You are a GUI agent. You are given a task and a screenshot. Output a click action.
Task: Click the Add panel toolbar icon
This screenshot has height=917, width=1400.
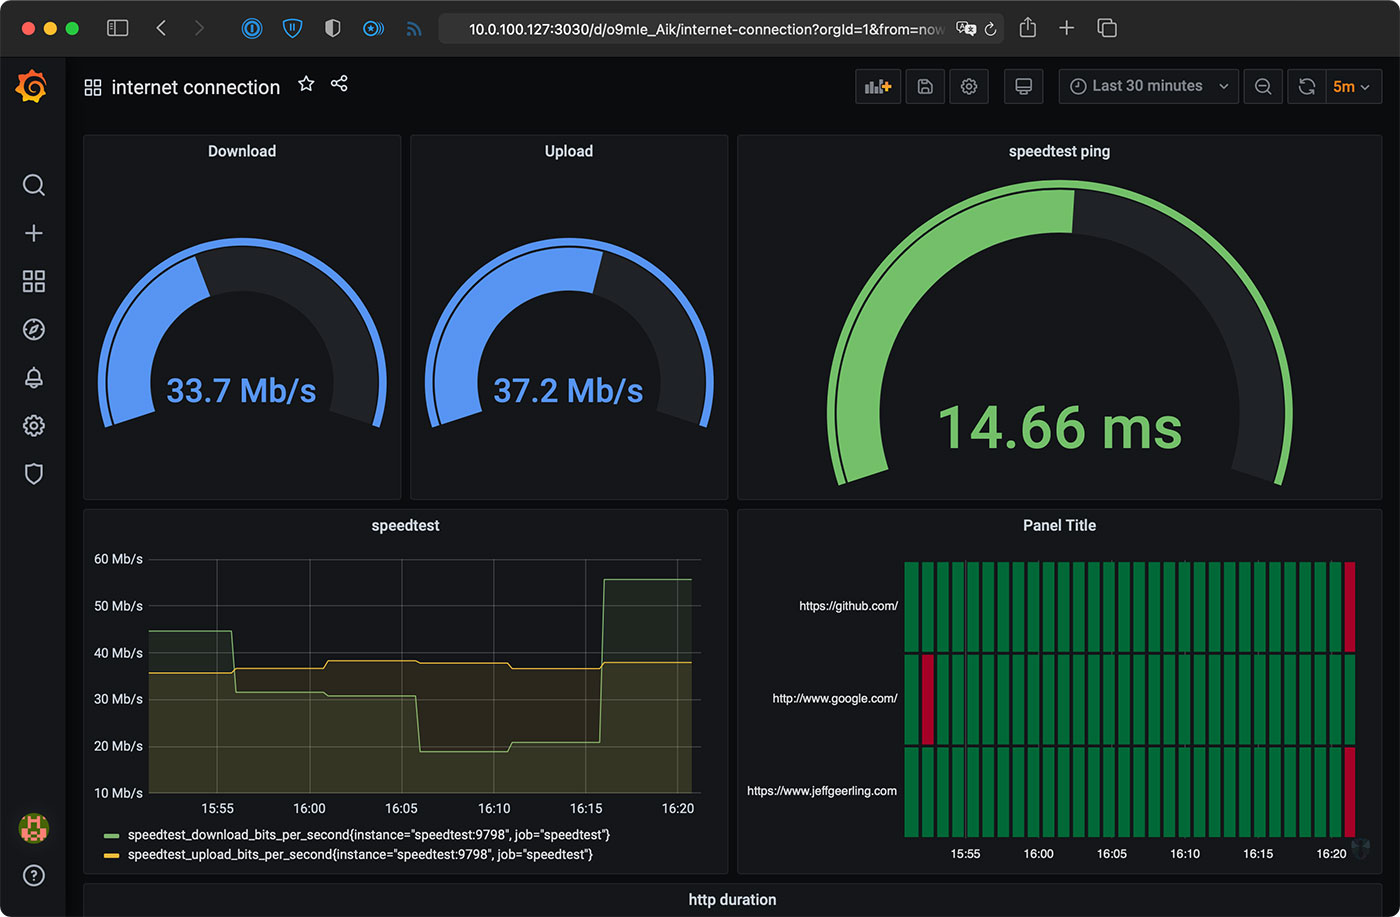(x=877, y=86)
